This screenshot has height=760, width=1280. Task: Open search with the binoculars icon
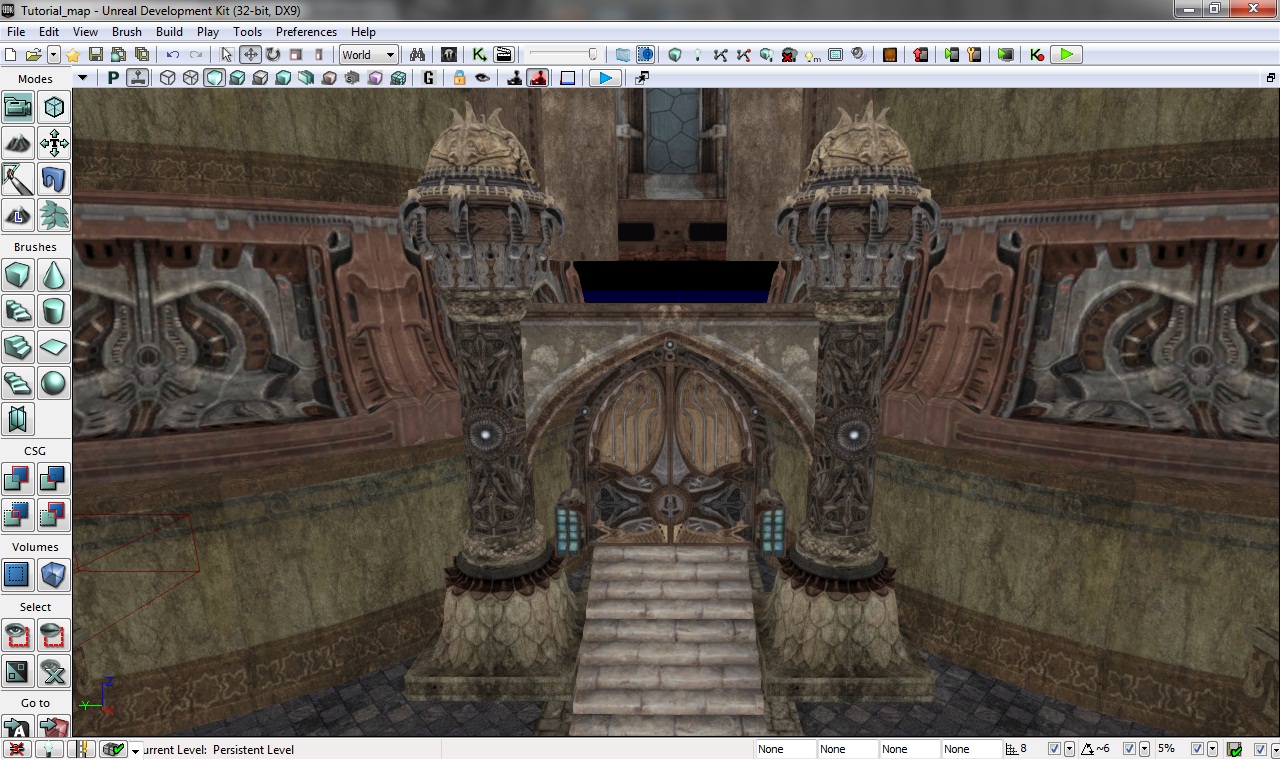coord(417,55)
